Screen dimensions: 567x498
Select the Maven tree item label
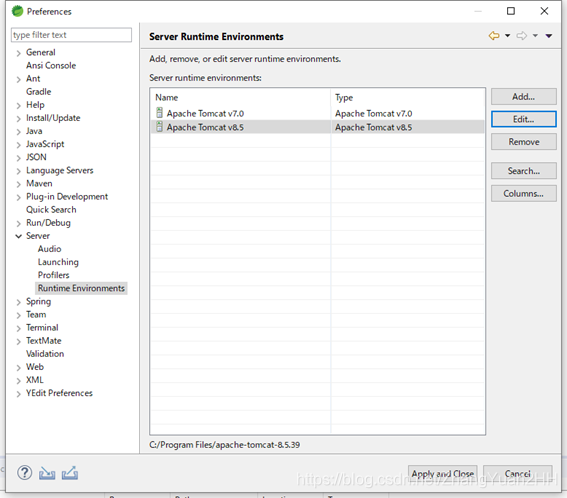39,183
